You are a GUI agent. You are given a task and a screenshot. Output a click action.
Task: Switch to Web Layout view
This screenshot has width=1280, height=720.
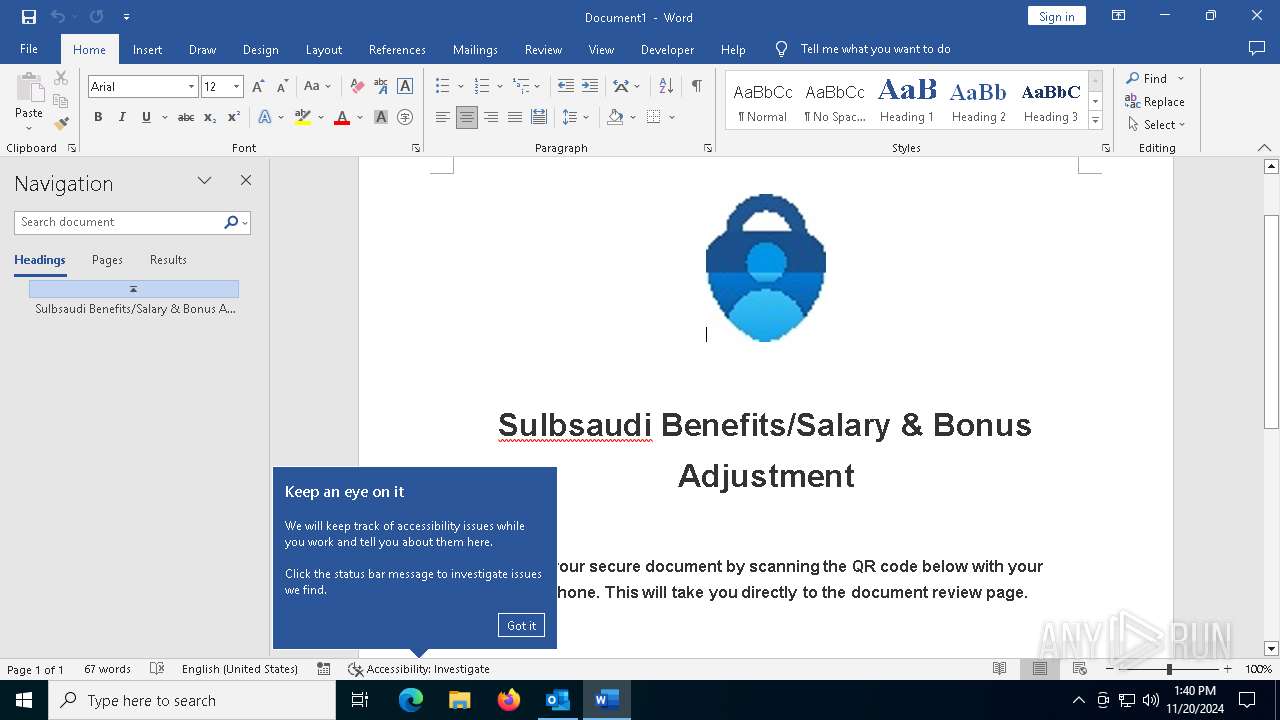coord(1080,669)
